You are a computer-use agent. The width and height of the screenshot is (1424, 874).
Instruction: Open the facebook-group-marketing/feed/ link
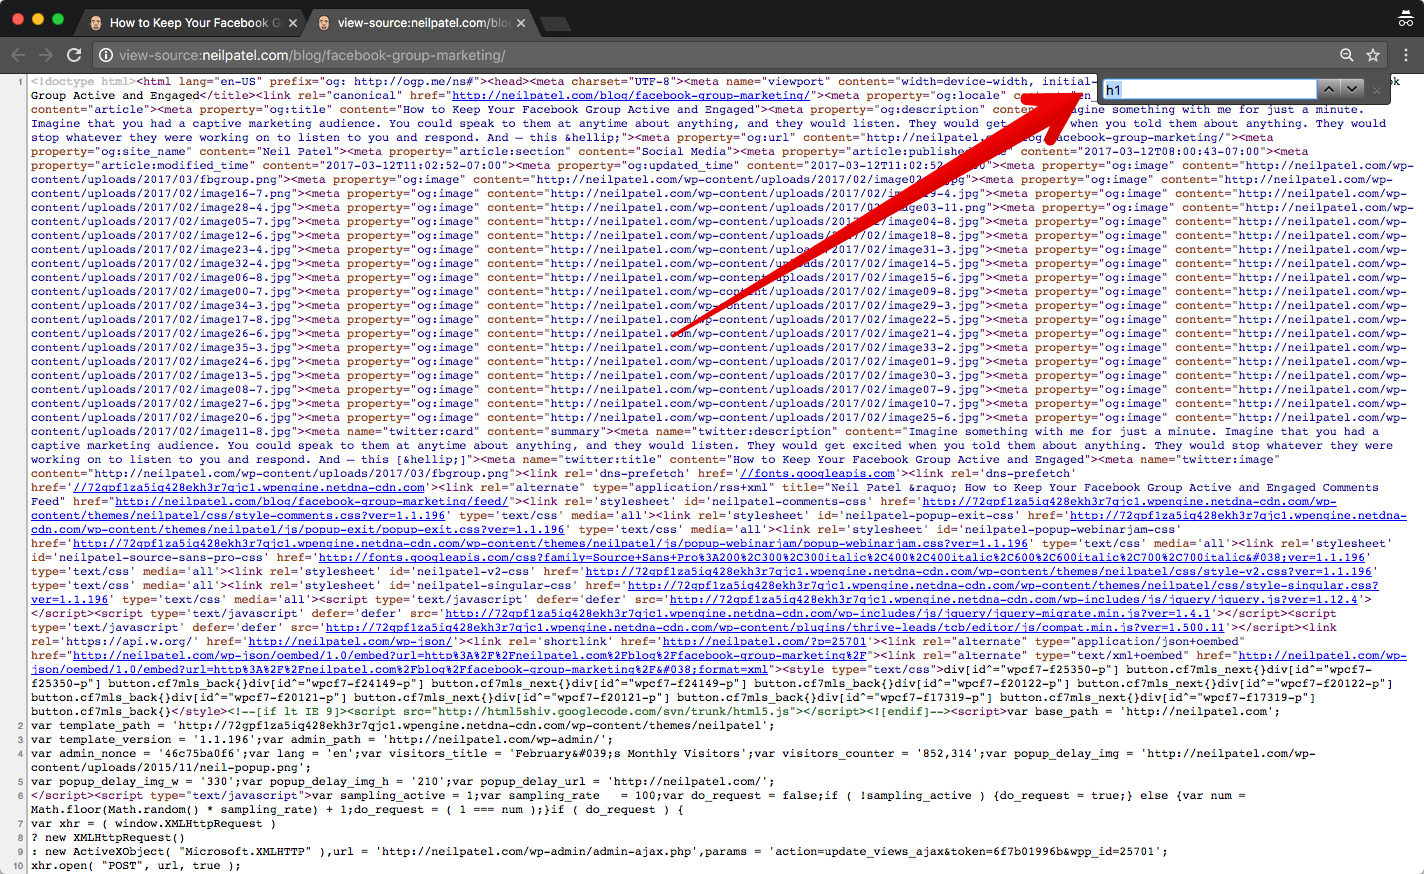click(x=311, y=502)
